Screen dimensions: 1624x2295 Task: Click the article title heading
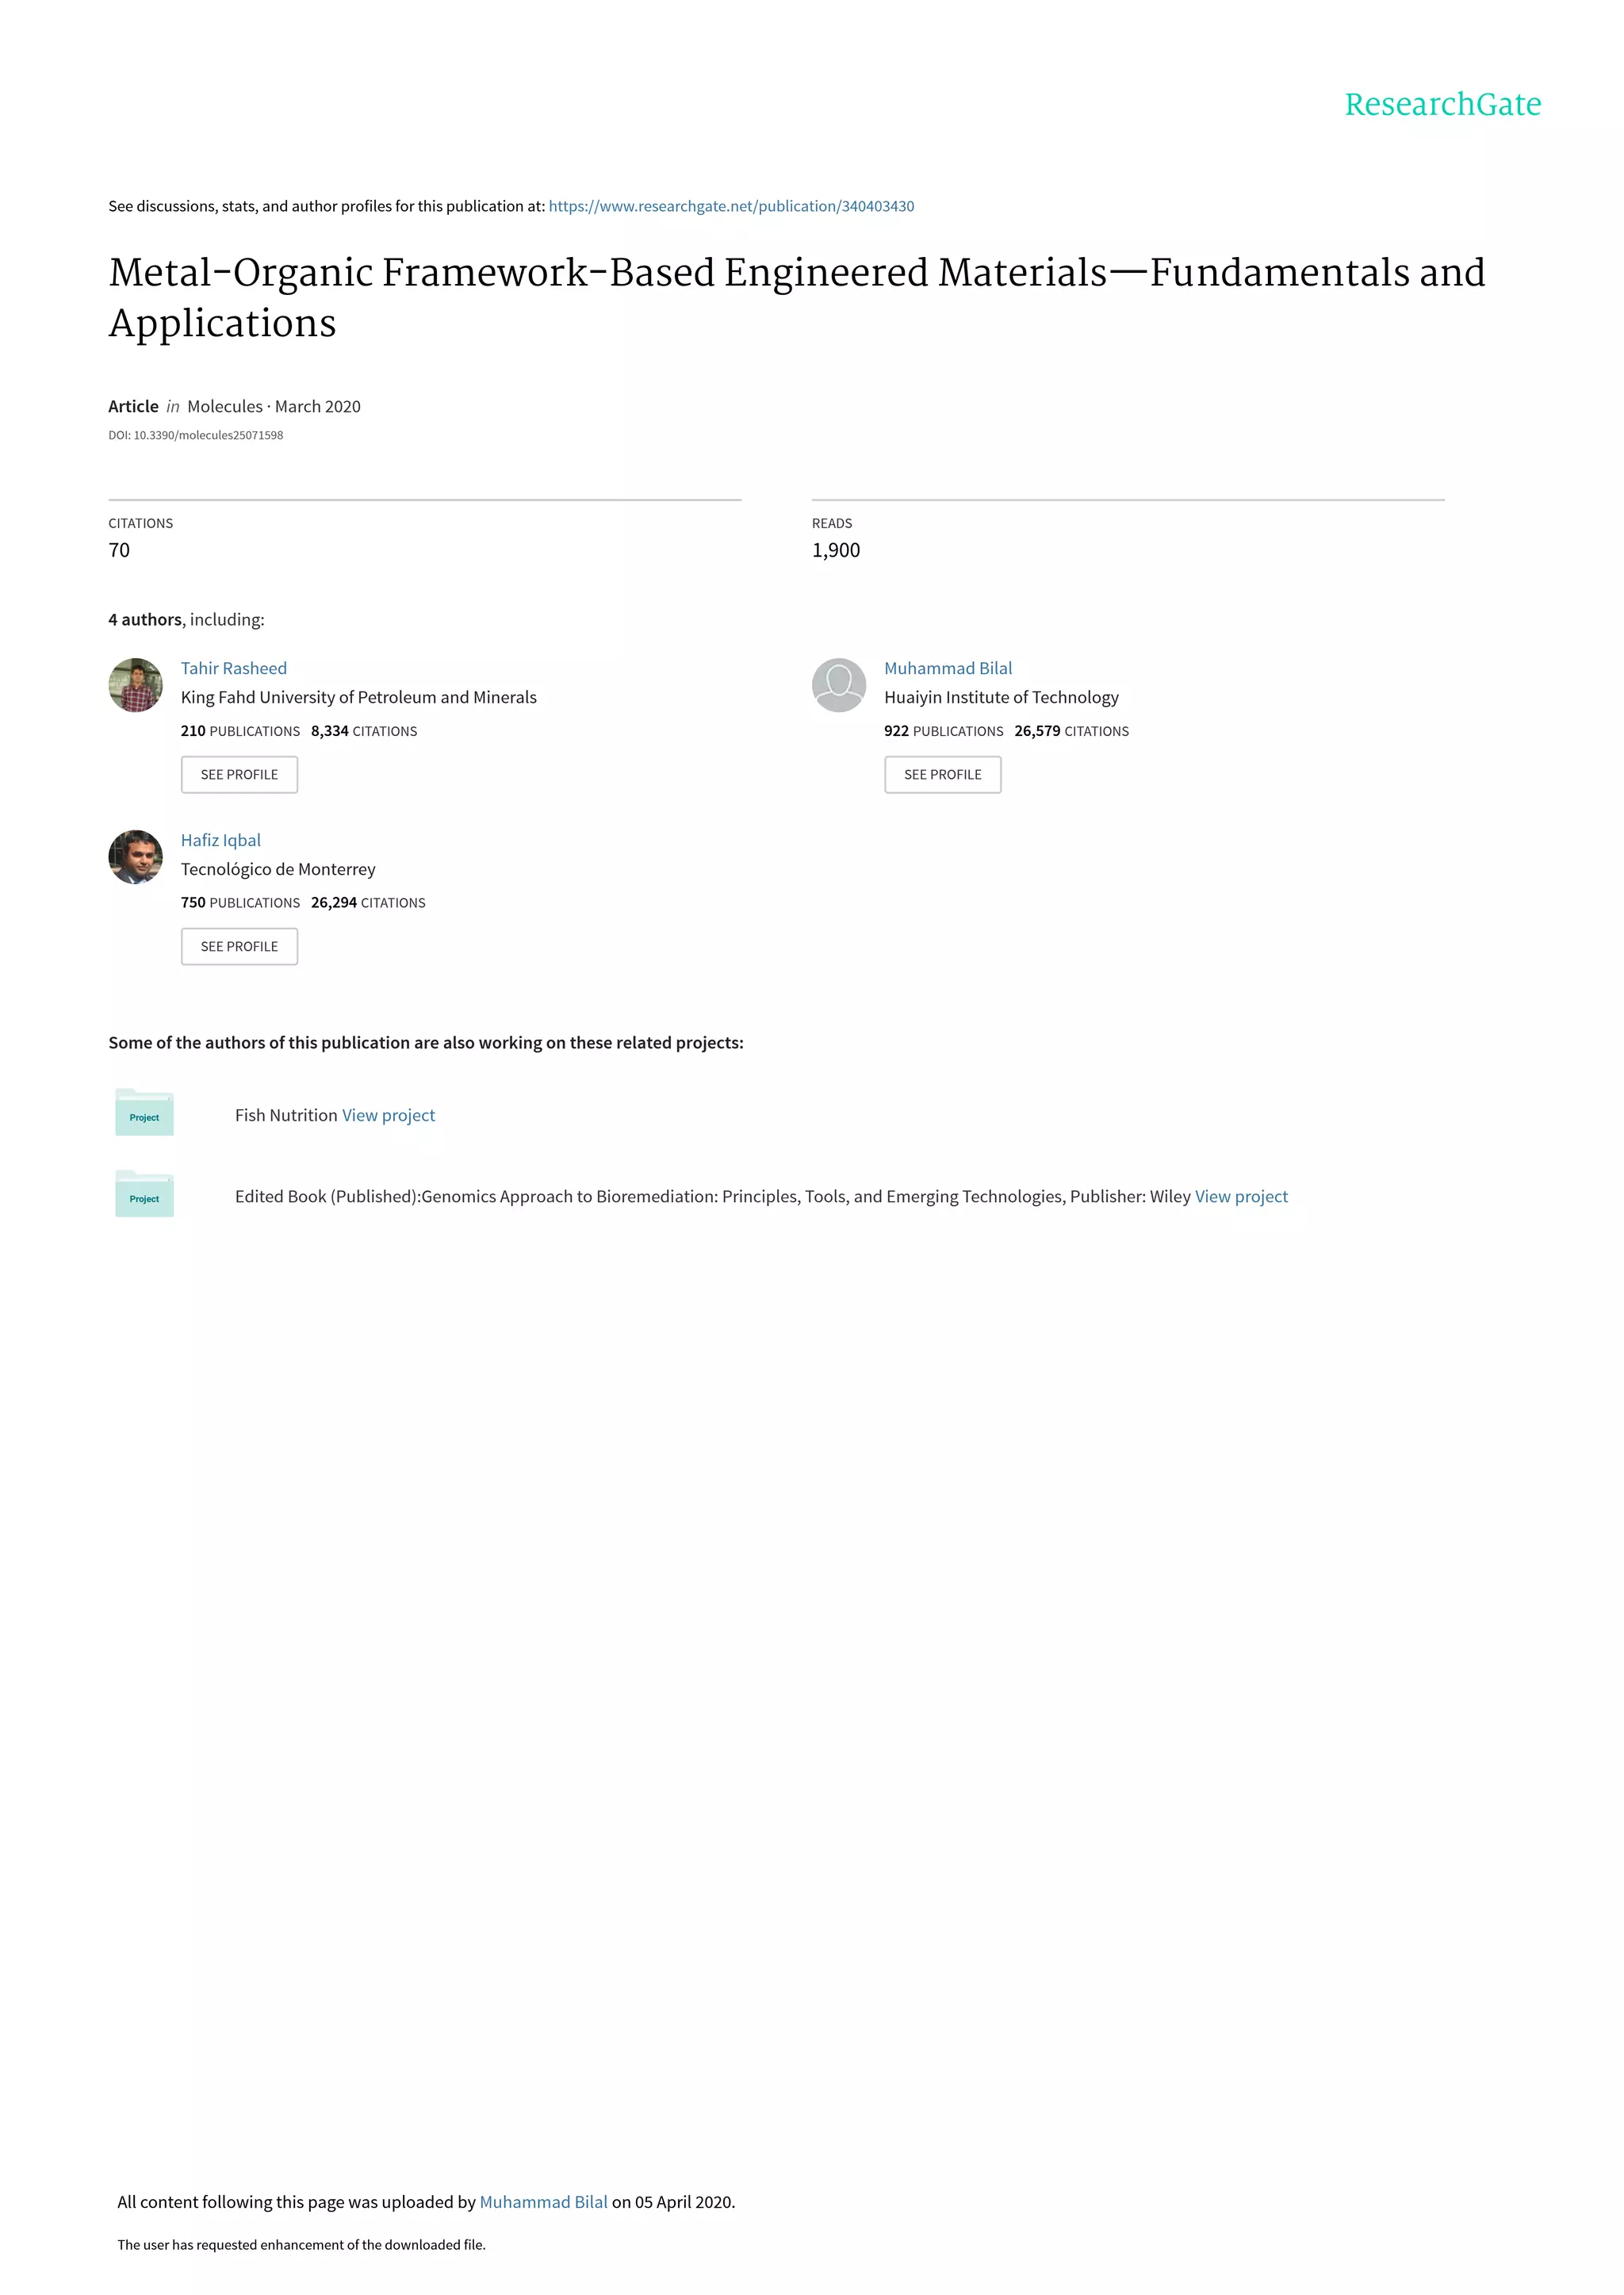tap(797, 297)
